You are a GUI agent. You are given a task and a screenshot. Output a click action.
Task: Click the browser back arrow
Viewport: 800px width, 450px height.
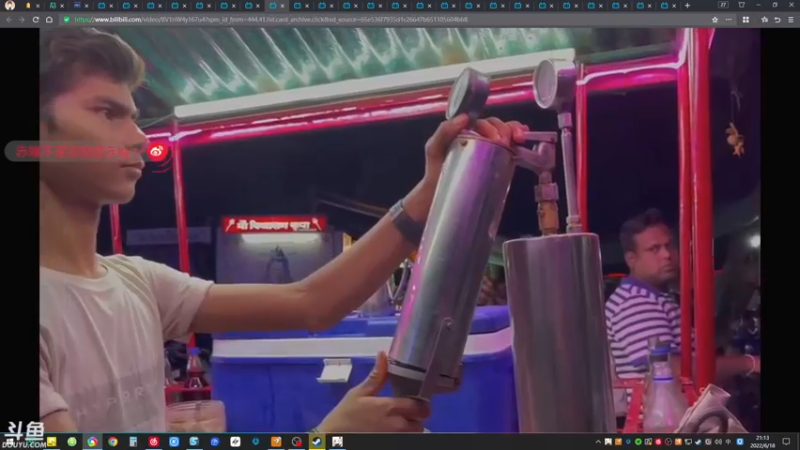(x=9, y=19)
